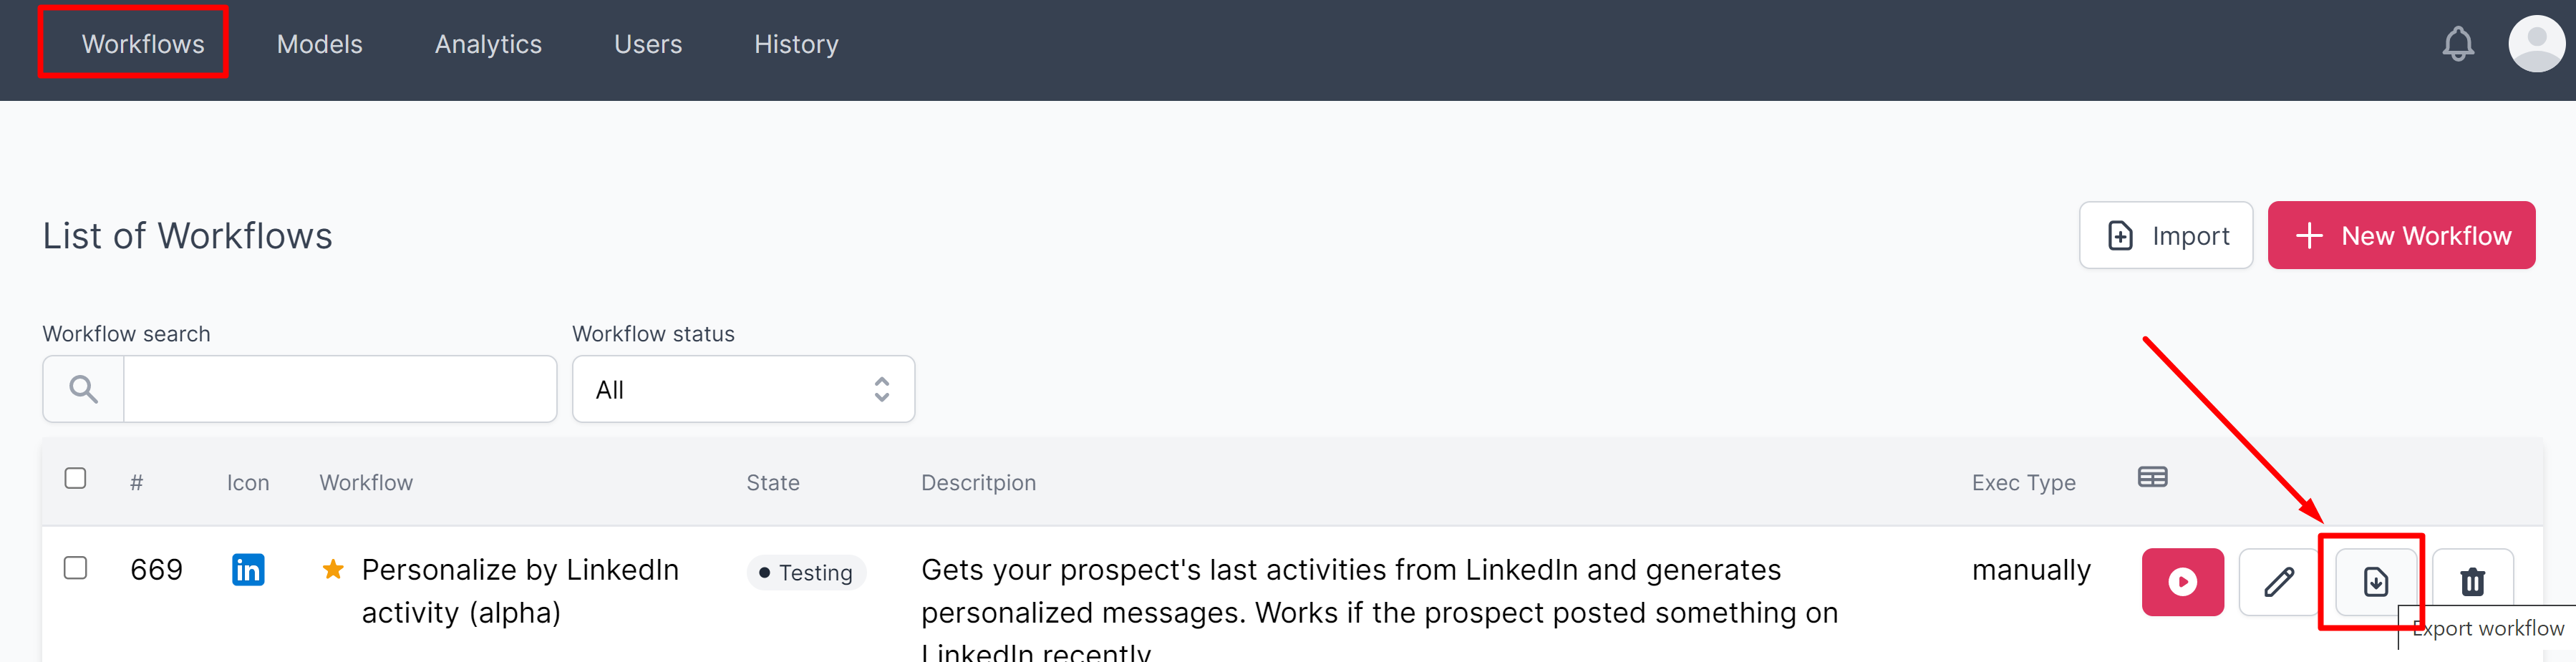Open the Workflow status dropdown
Image resolution: width=2576 pixels, height=662 pixels.
(x=742, y=389)
